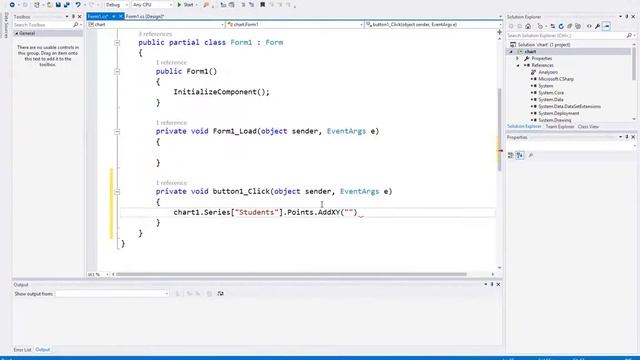Collapse the Form1 class outline region

(117, 42)
